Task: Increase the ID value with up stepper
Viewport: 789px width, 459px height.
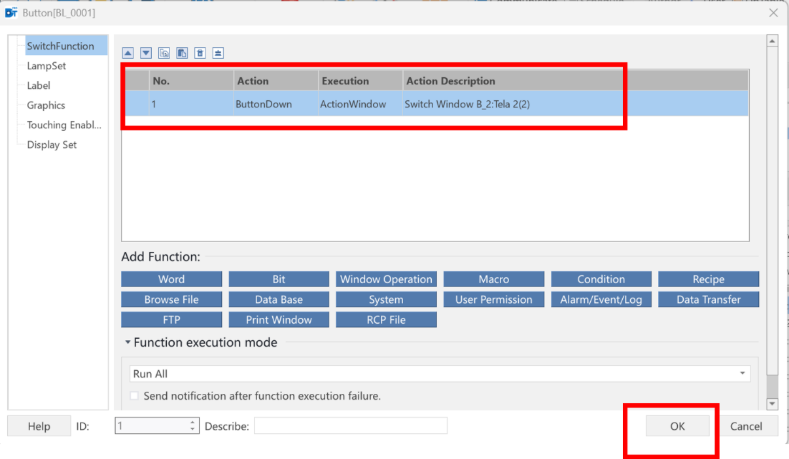Action: 193,422
